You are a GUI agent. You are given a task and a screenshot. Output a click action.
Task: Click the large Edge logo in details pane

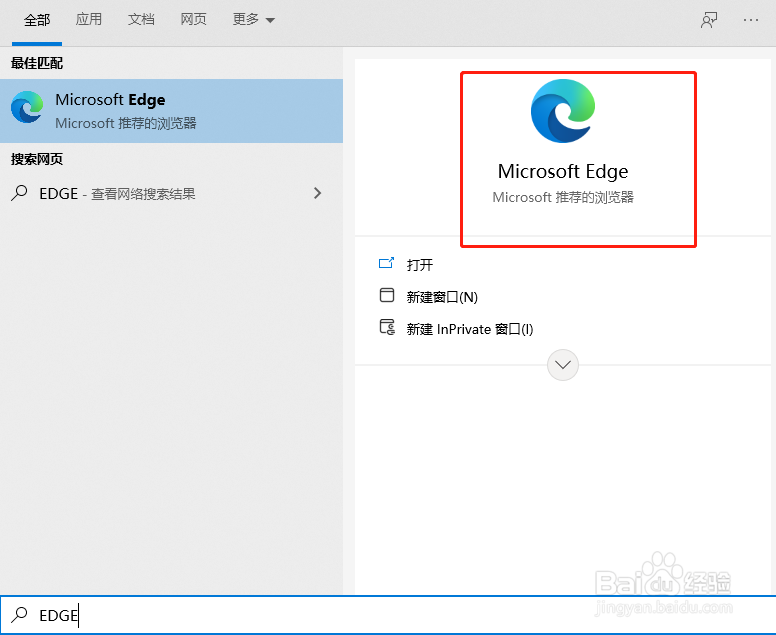(563, 111)
